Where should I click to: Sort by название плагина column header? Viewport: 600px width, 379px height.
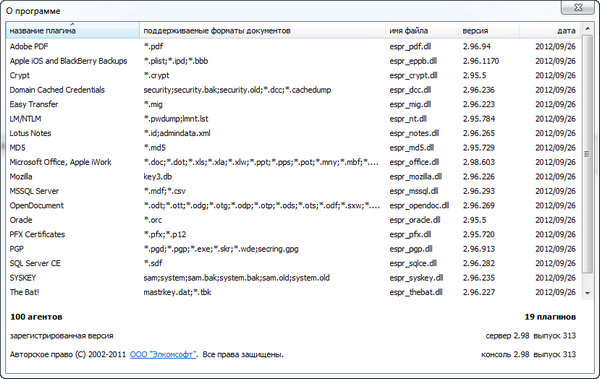pos(73,31)
